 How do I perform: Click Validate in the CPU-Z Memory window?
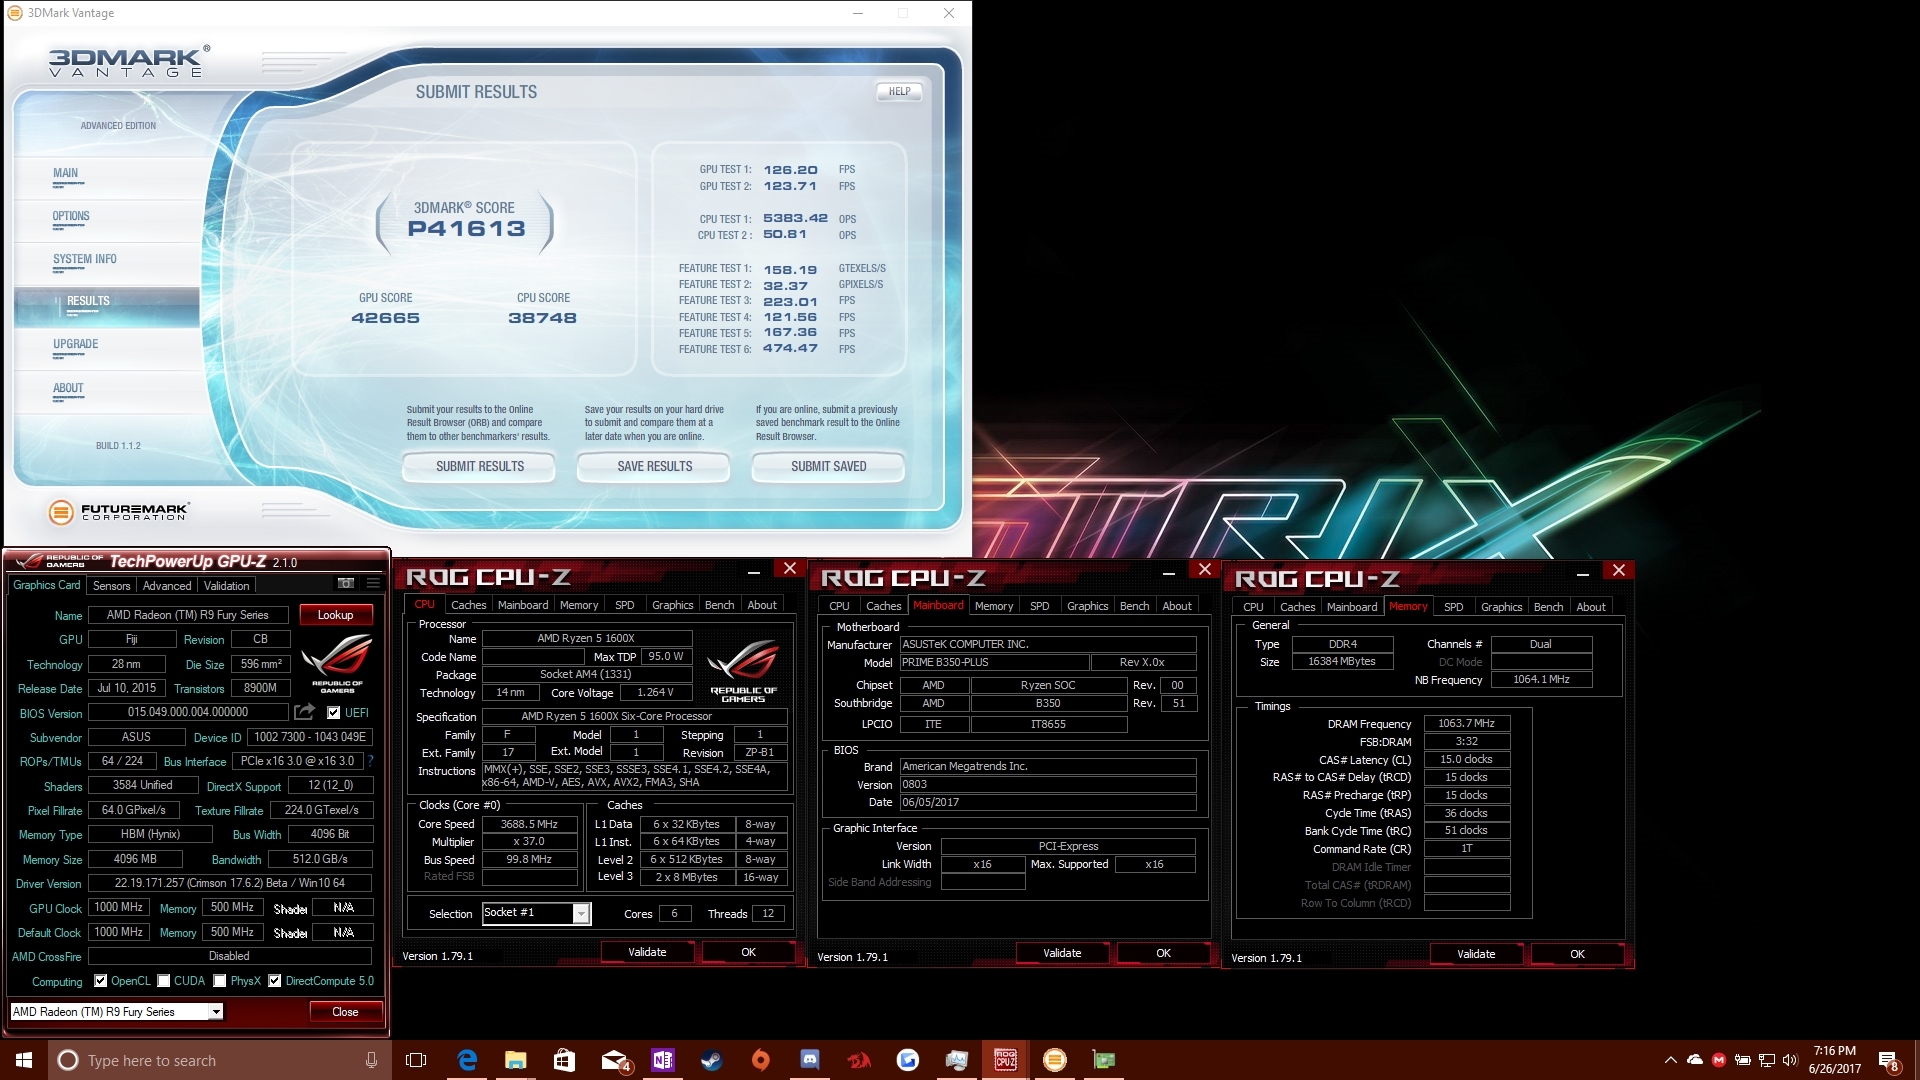click(x=1476, y=954)
